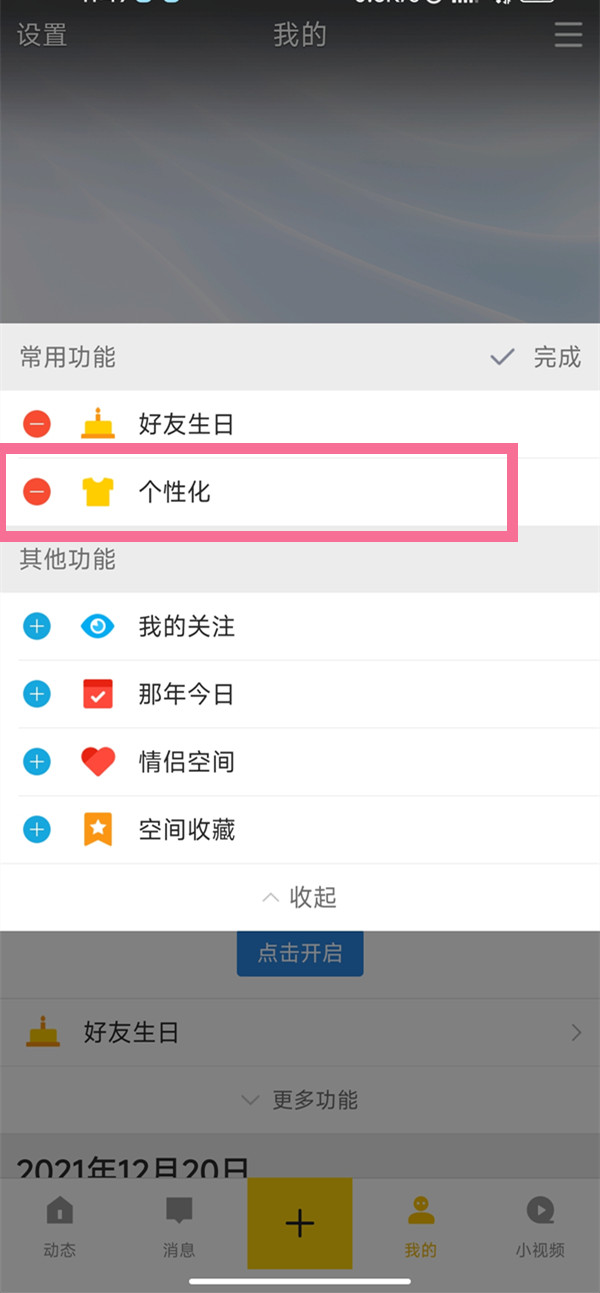Viewport: 600px width, 1293px height.
Task: Remove 好友生日 with red minus button
Action: (37, 424)
